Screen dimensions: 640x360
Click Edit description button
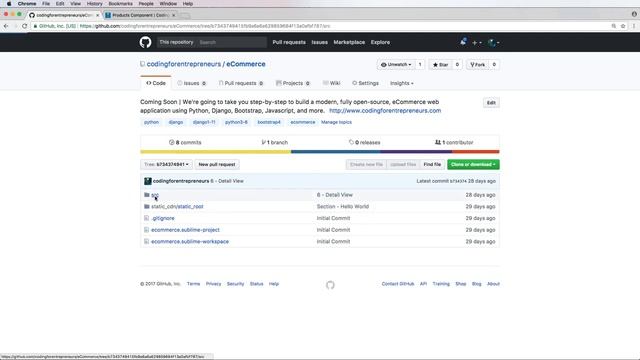click(x=491, y=103)
